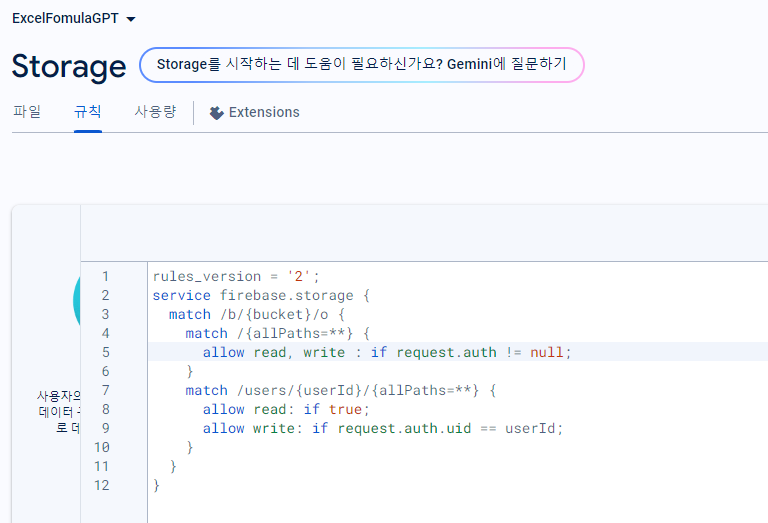768x523 pixels.
Task: Click the allow write request.auth.uid line
Action: (383, 428)
